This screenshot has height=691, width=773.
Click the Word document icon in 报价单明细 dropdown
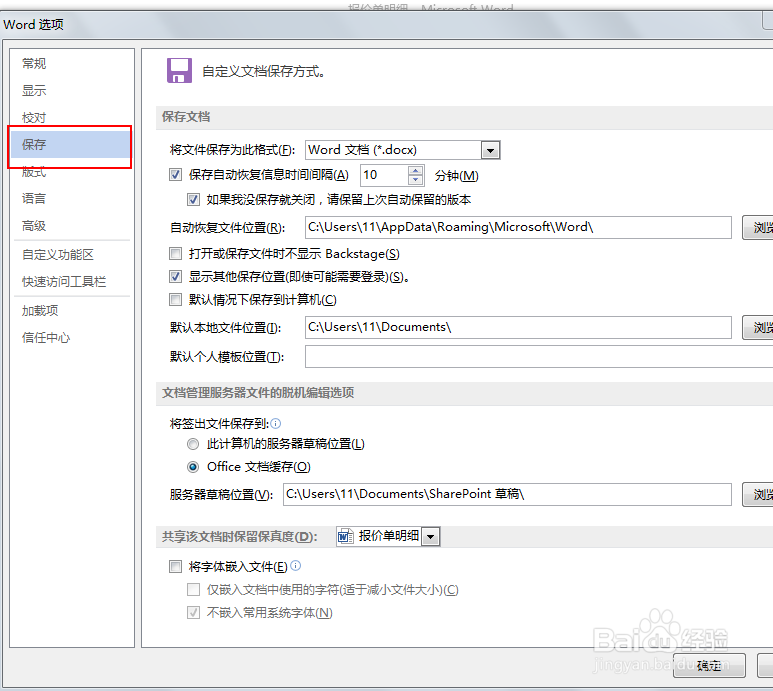[x=346, y=536]
